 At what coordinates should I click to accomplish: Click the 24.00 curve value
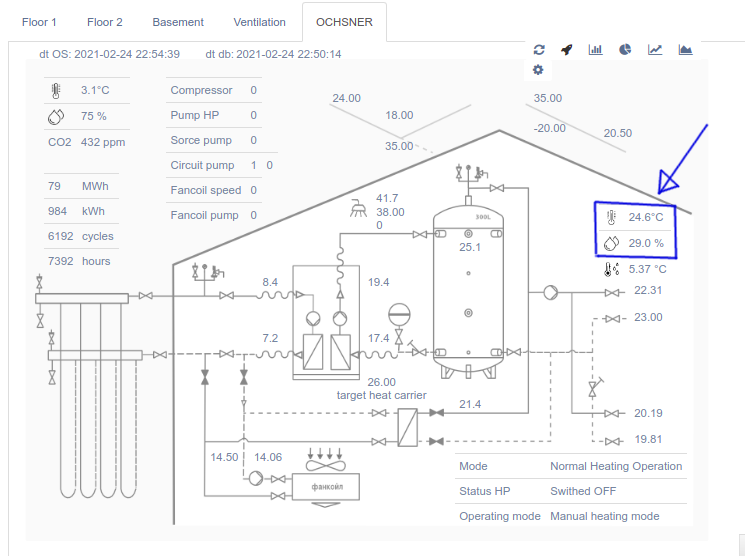(x=346, y=98)
